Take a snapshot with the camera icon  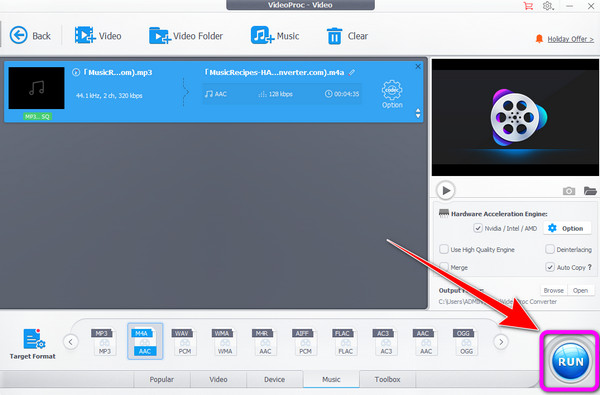pyautogui.click(x=569, y=191)
